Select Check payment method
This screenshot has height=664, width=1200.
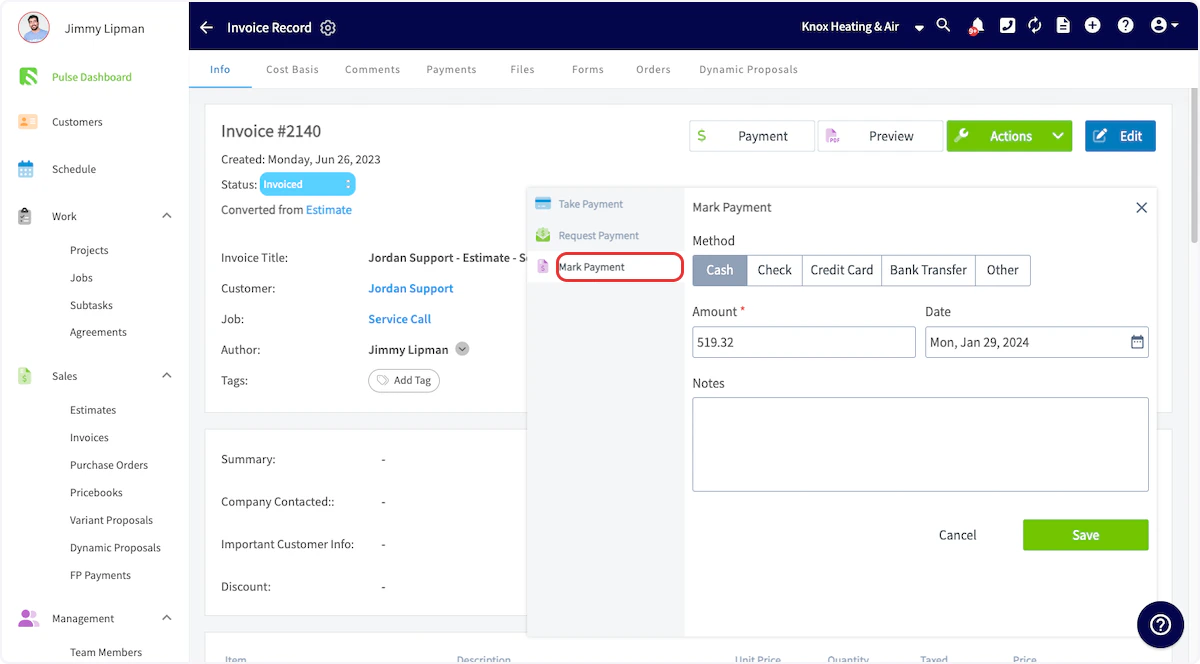pyautogui.click(x=775, y=270)
